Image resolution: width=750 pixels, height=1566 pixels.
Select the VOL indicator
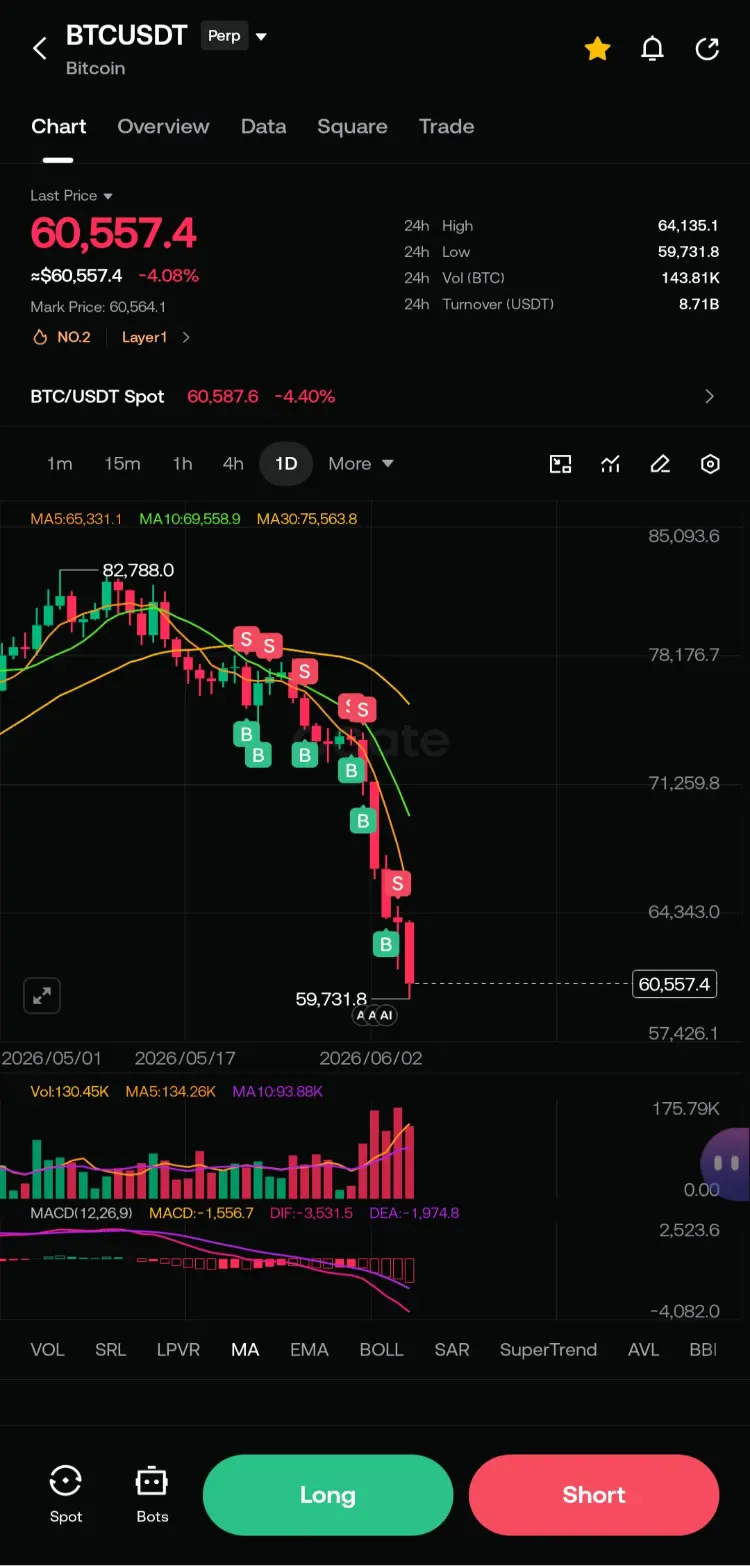[x=47, y=1350]
